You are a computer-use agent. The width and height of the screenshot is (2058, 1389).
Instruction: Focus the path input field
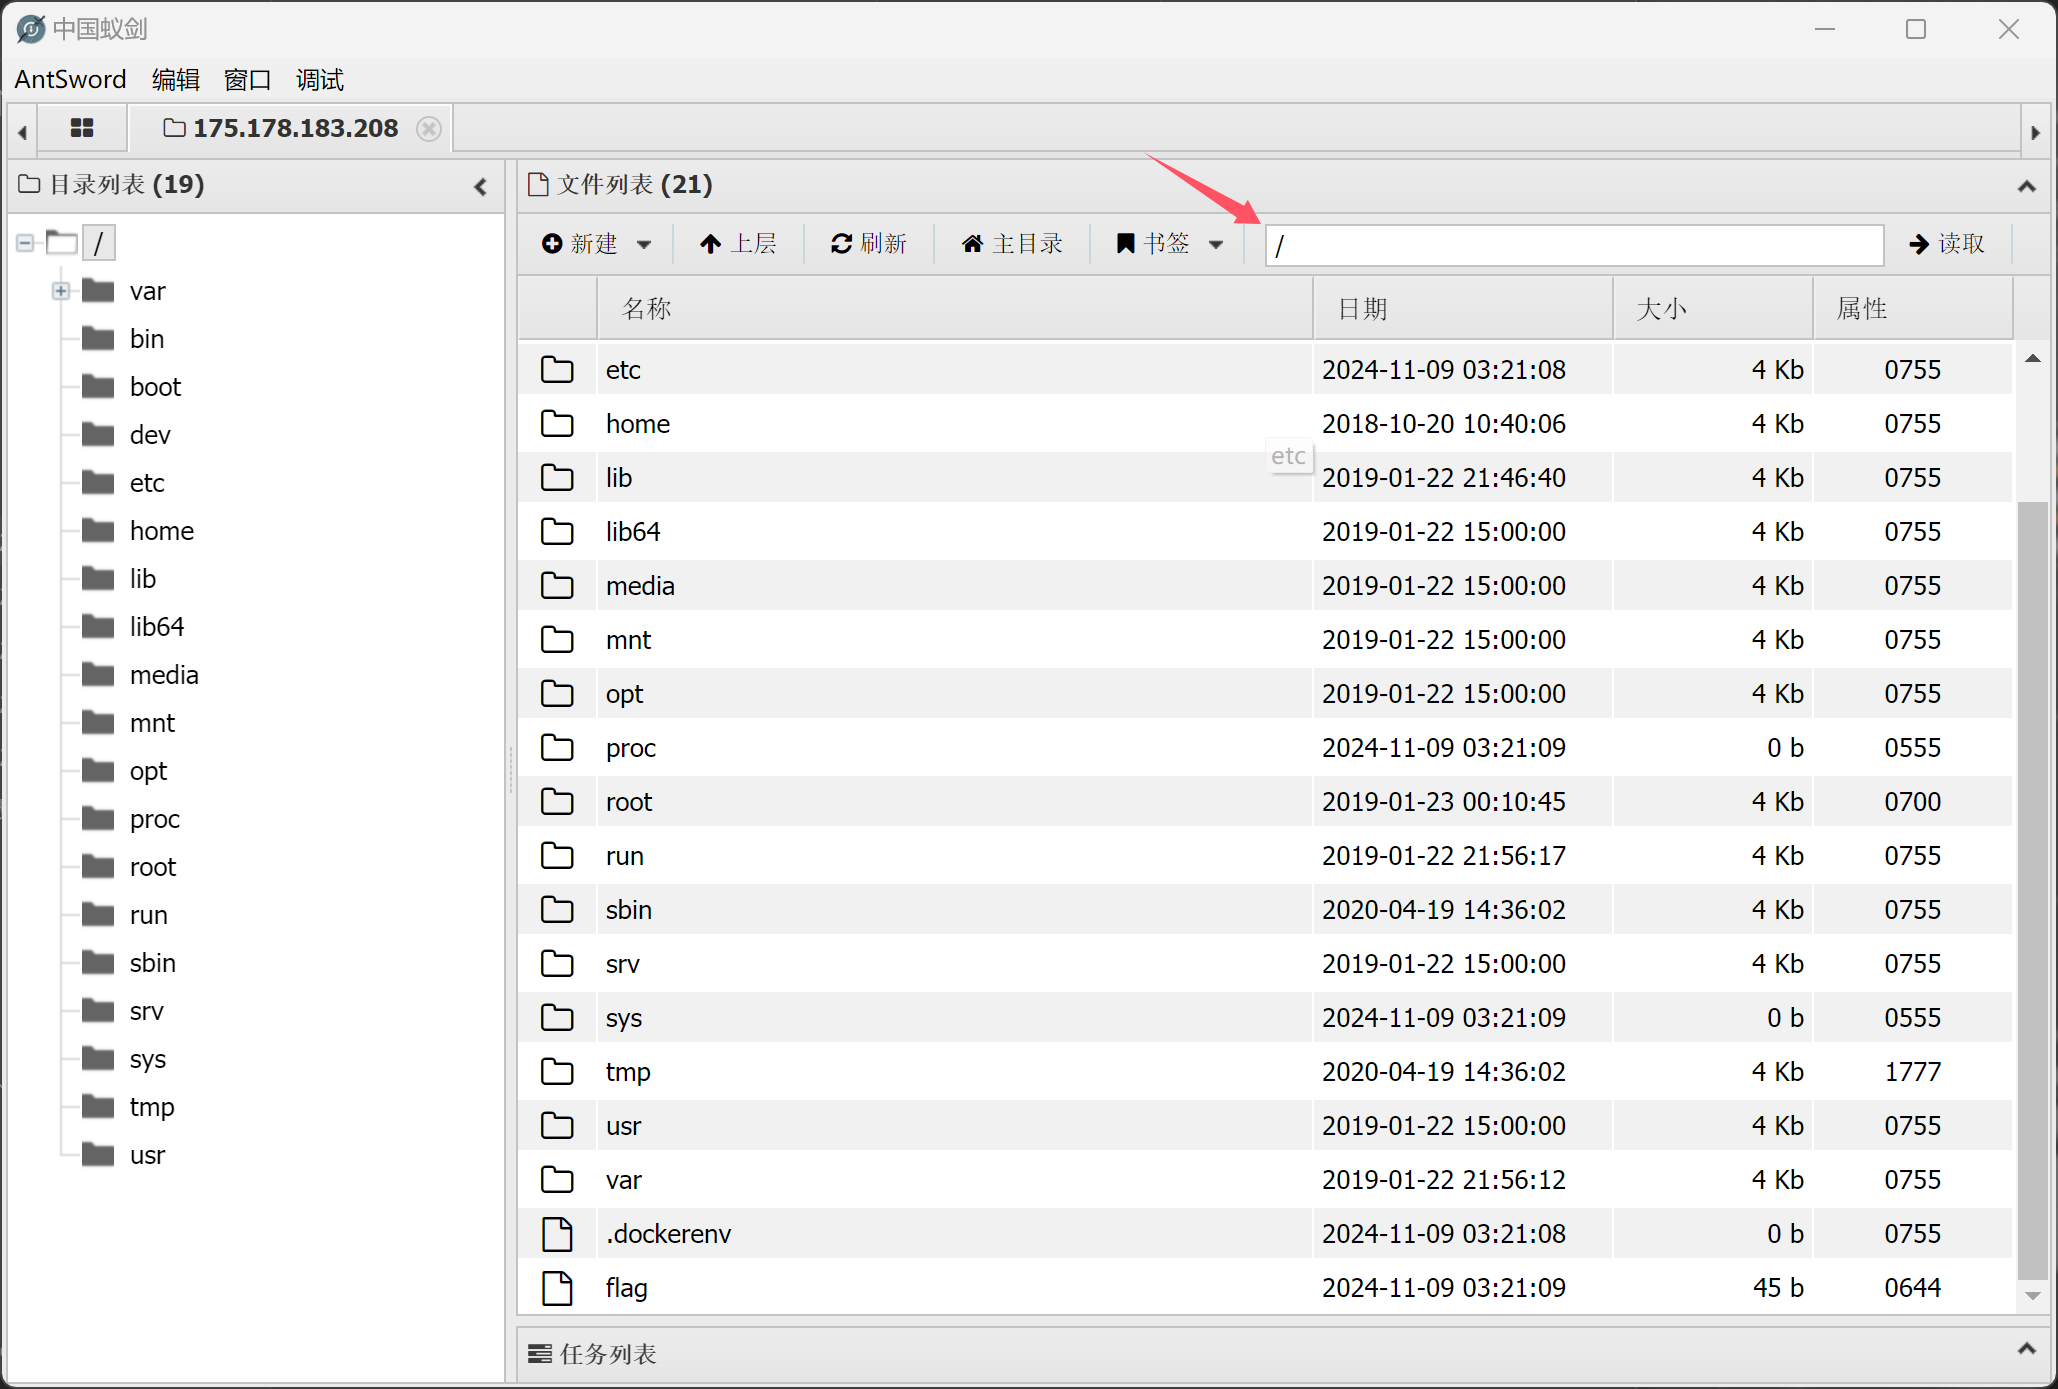(x=1574, y=245)
